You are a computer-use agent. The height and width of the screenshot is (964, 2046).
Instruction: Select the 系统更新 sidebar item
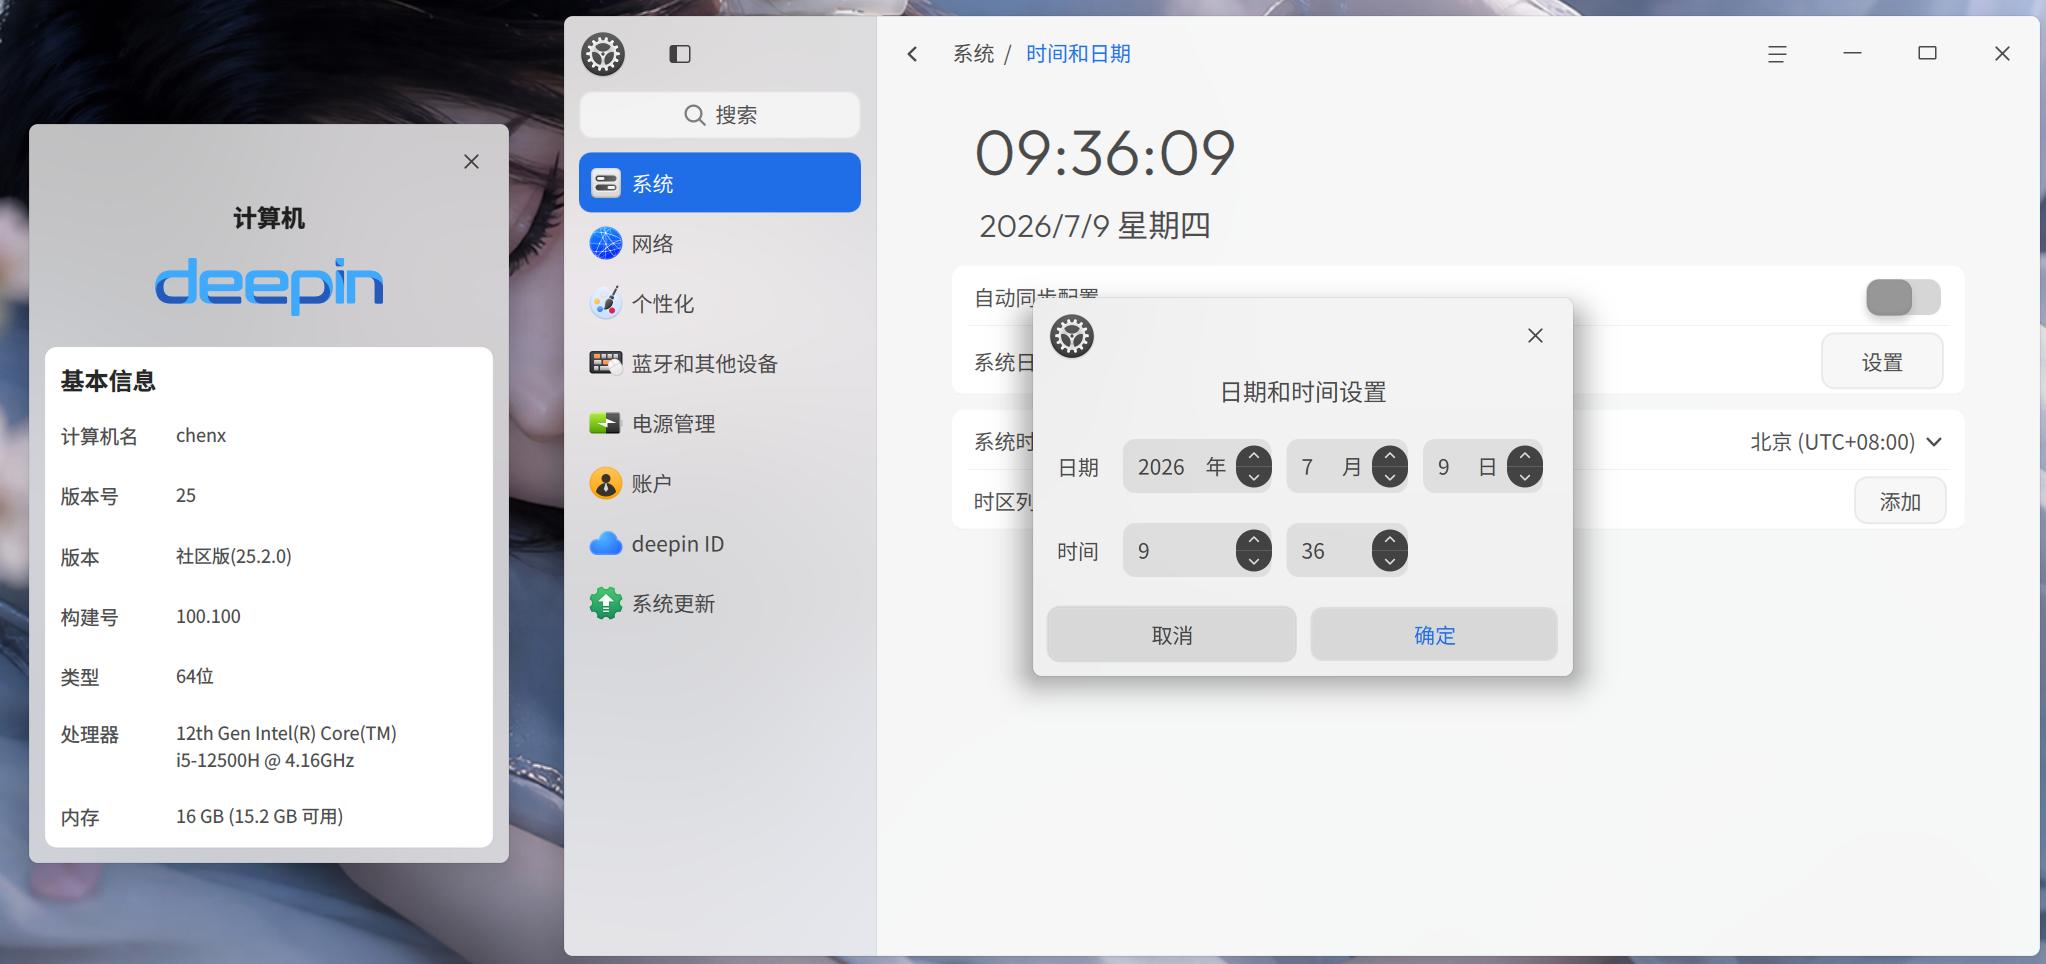tap(720, 603)
